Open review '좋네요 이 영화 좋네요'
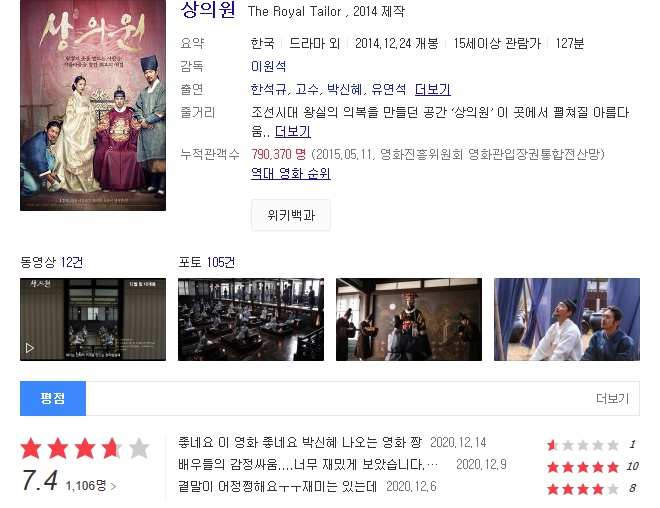660x508 pixels. [300, 442]
